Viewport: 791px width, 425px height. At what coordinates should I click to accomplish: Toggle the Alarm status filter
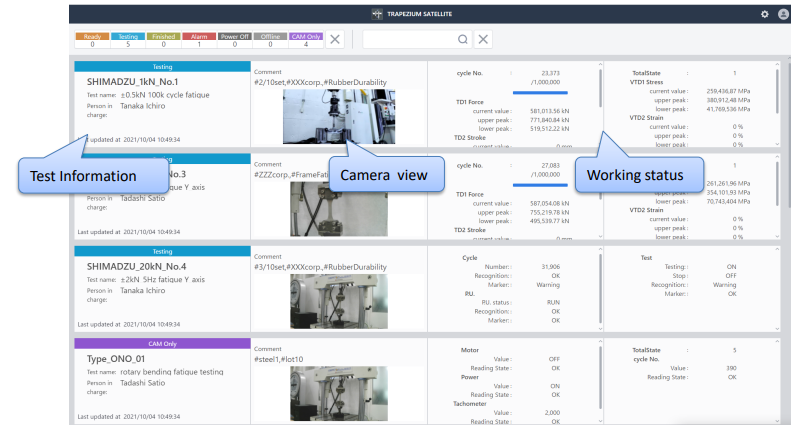197,40
